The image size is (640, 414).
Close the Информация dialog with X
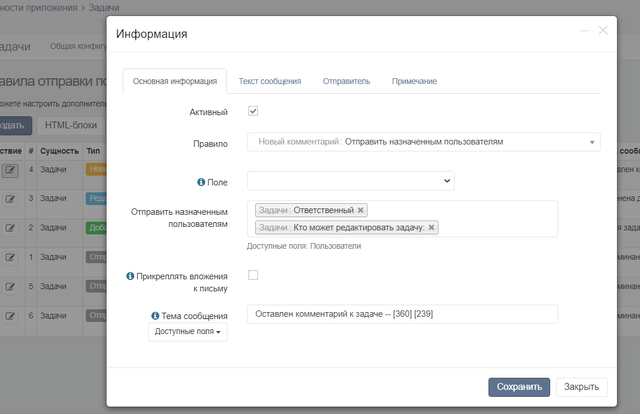603,30
